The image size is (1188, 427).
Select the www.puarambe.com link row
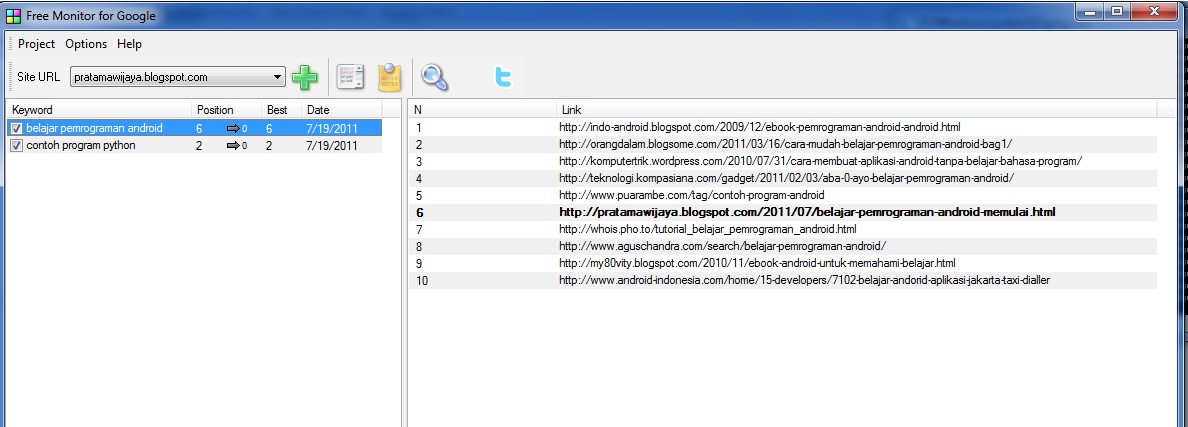[783, 195]
